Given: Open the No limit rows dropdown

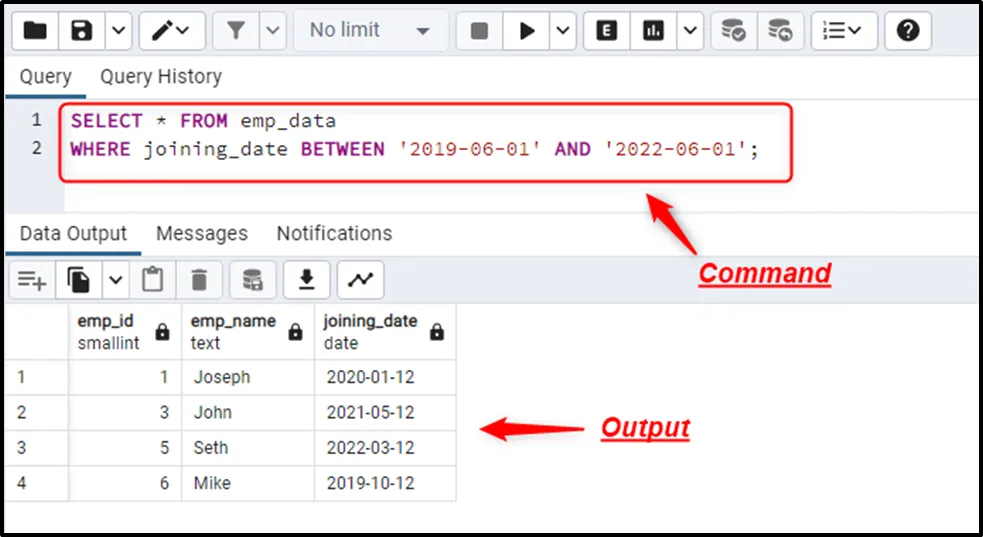Looking at the screenshot, I should pos(370,31).
